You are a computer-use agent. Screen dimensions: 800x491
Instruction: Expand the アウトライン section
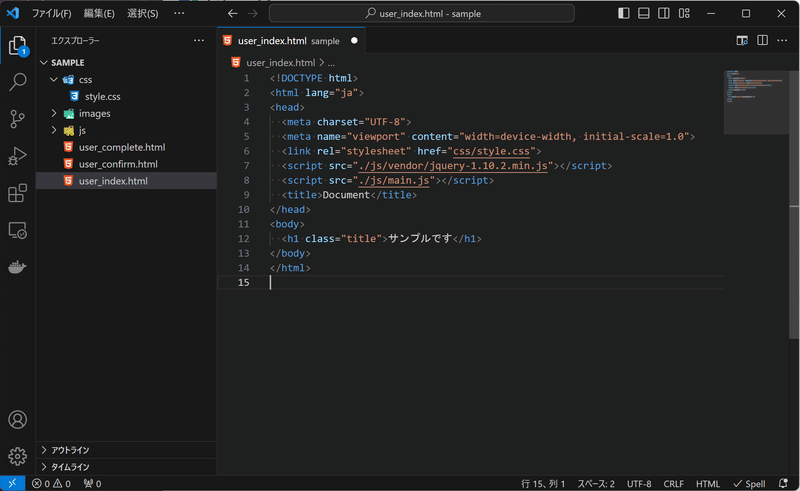click(x=70, y=450)
